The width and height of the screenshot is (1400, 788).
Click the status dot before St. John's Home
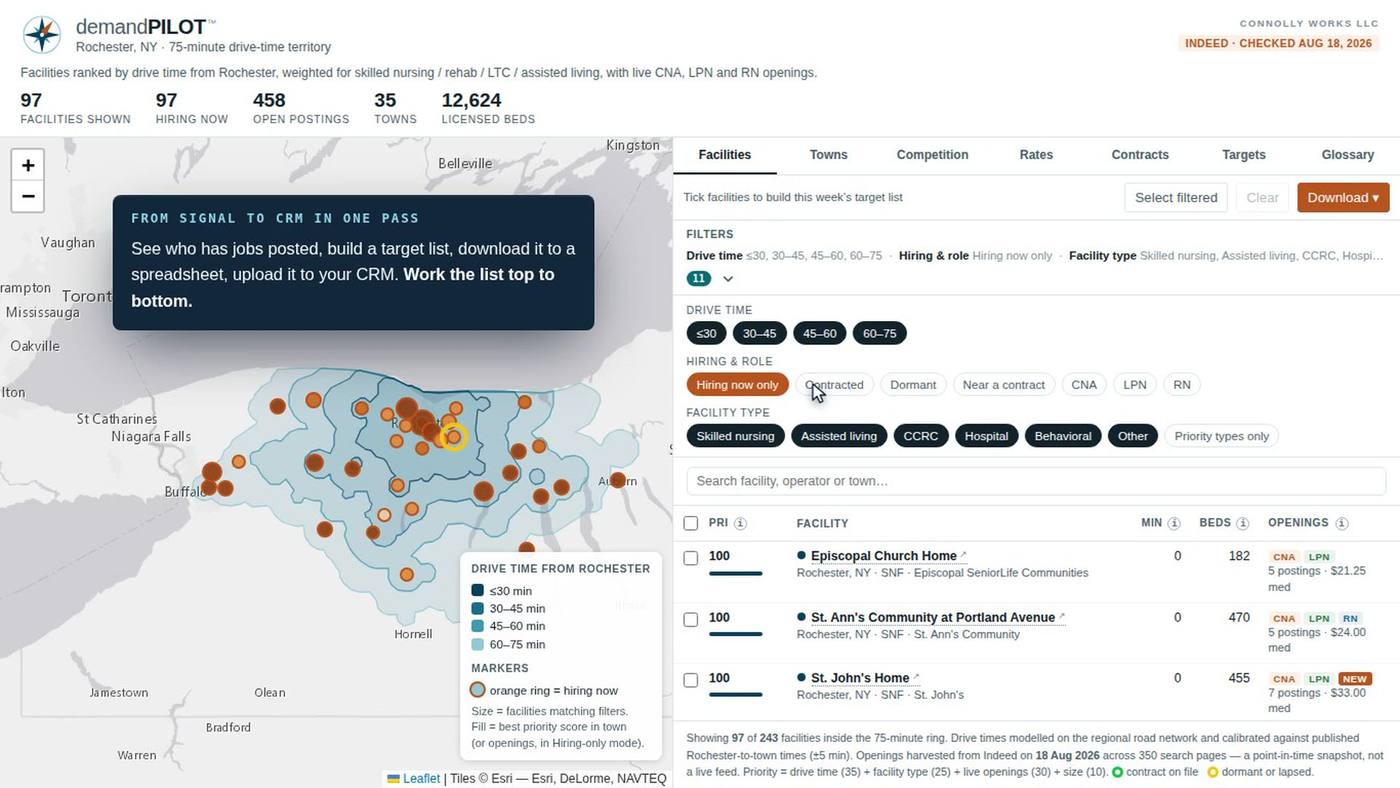click(801, 677)
